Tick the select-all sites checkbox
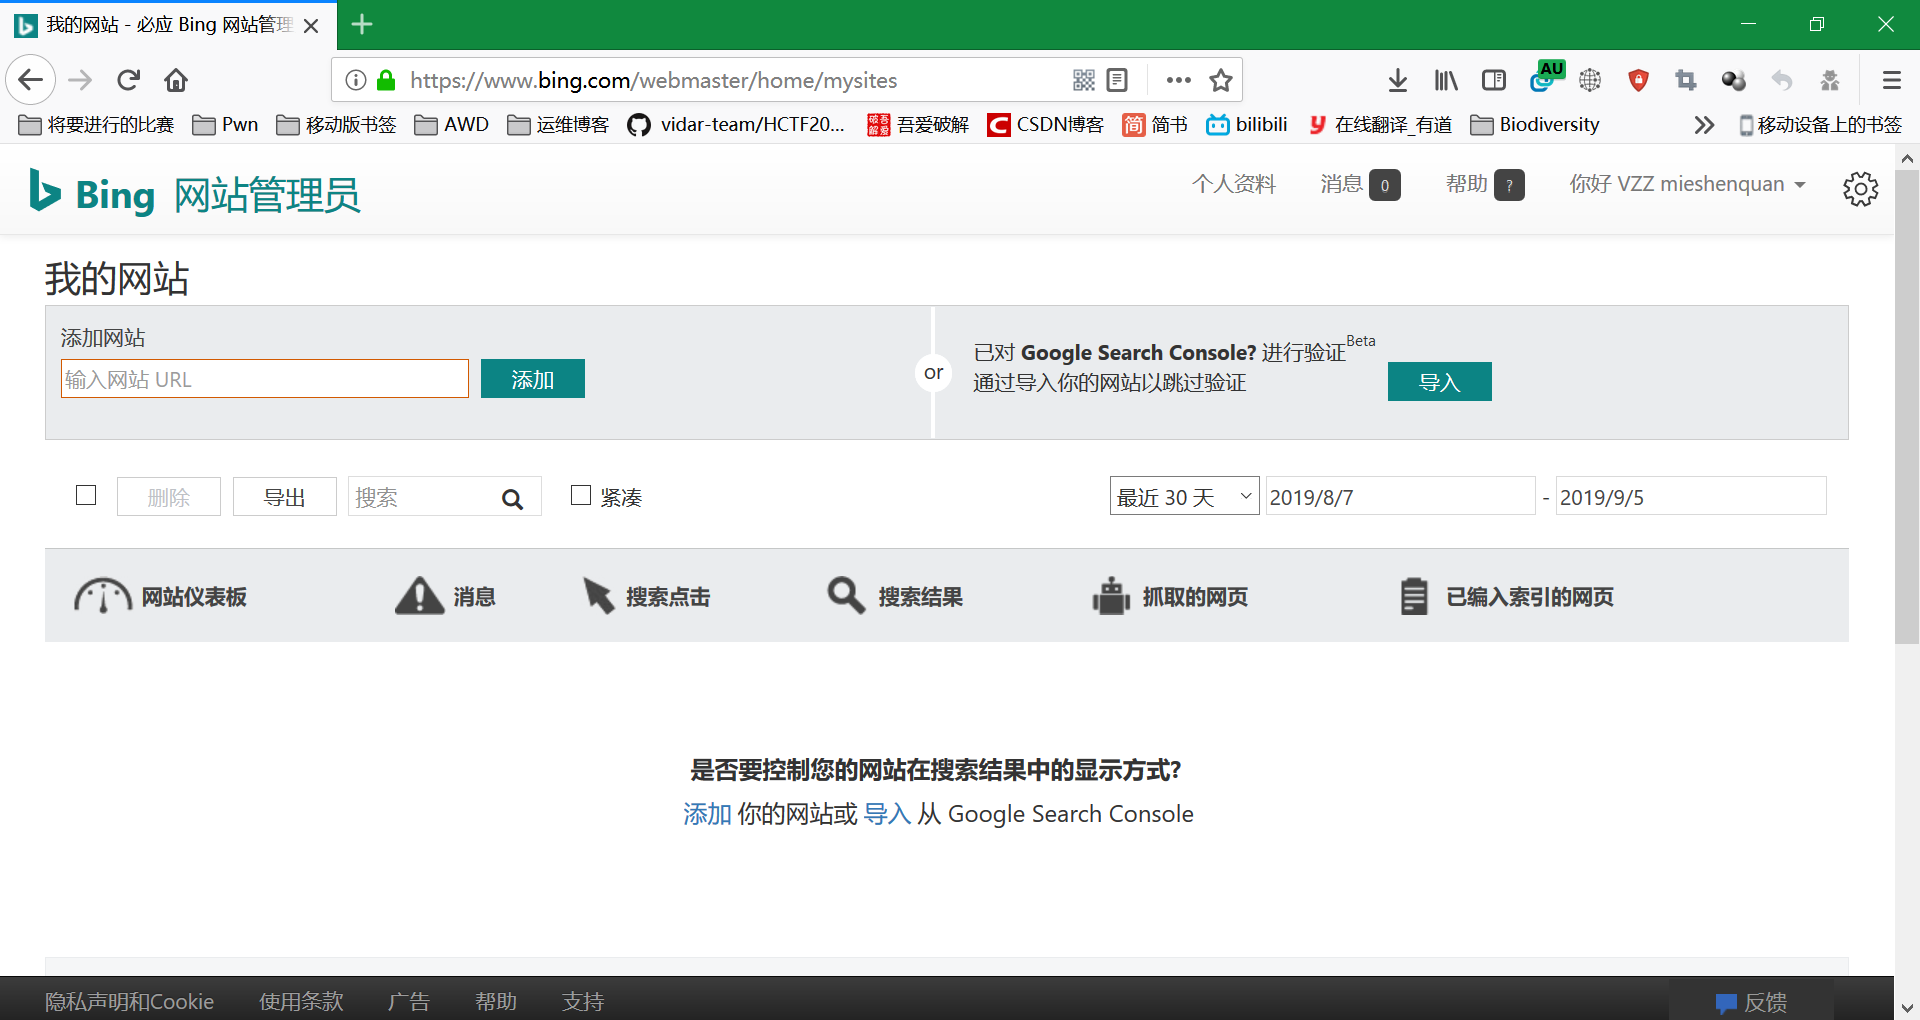 [86, 495]
